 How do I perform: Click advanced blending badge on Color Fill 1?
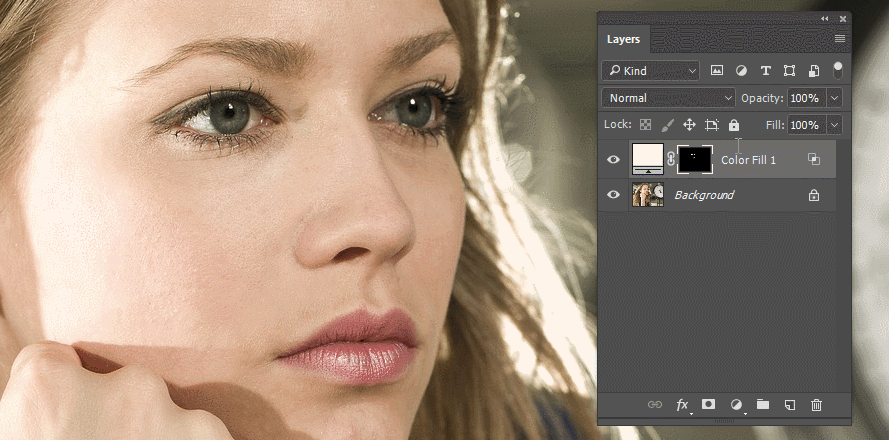pyautogui.click(x=814, y=159)
